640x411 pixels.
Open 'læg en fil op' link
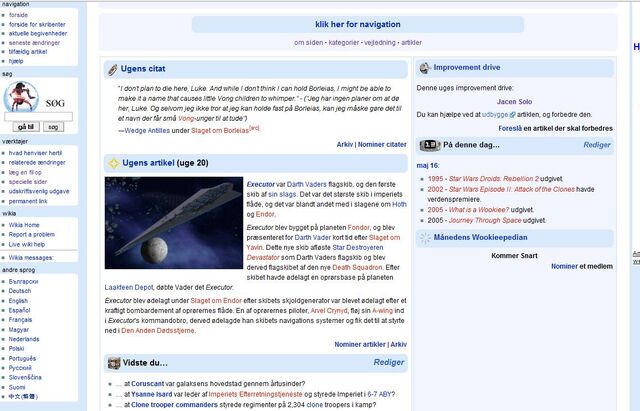[x=25, y=172]
